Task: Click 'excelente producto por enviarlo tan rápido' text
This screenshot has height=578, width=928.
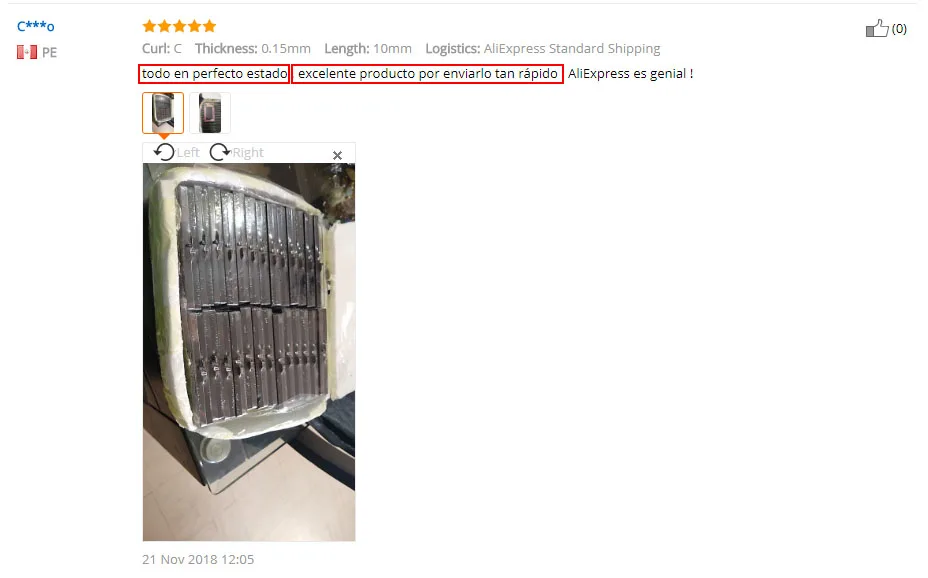Action: pyautogui.click(x=427, y=74)
